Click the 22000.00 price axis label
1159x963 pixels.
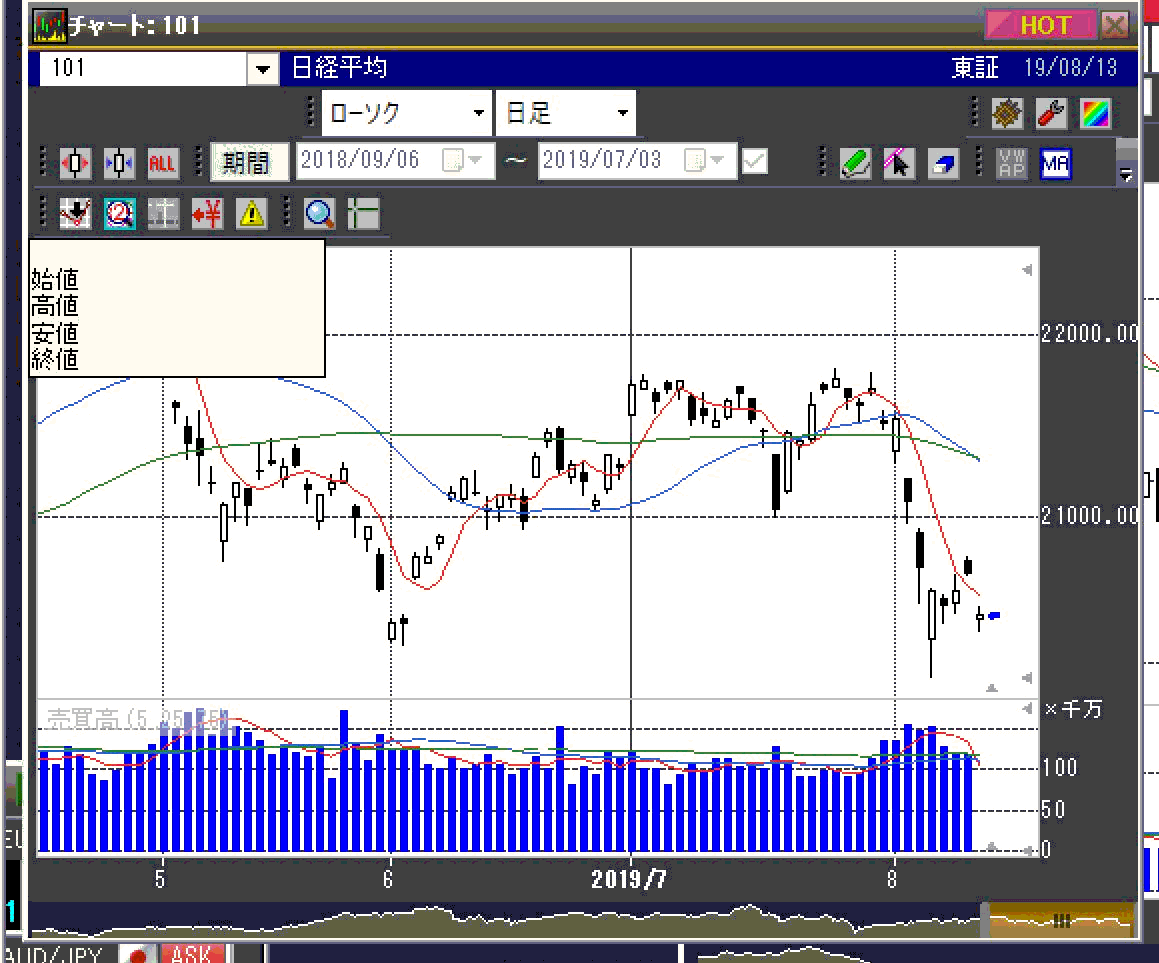(1090, 333)
